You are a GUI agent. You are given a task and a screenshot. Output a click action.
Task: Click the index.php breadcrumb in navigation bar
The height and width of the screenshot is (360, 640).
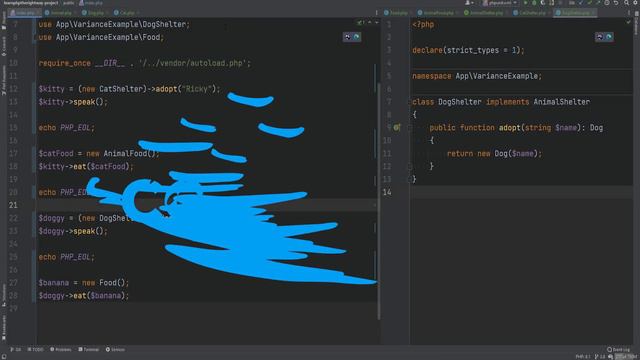(x=91, y=3)
